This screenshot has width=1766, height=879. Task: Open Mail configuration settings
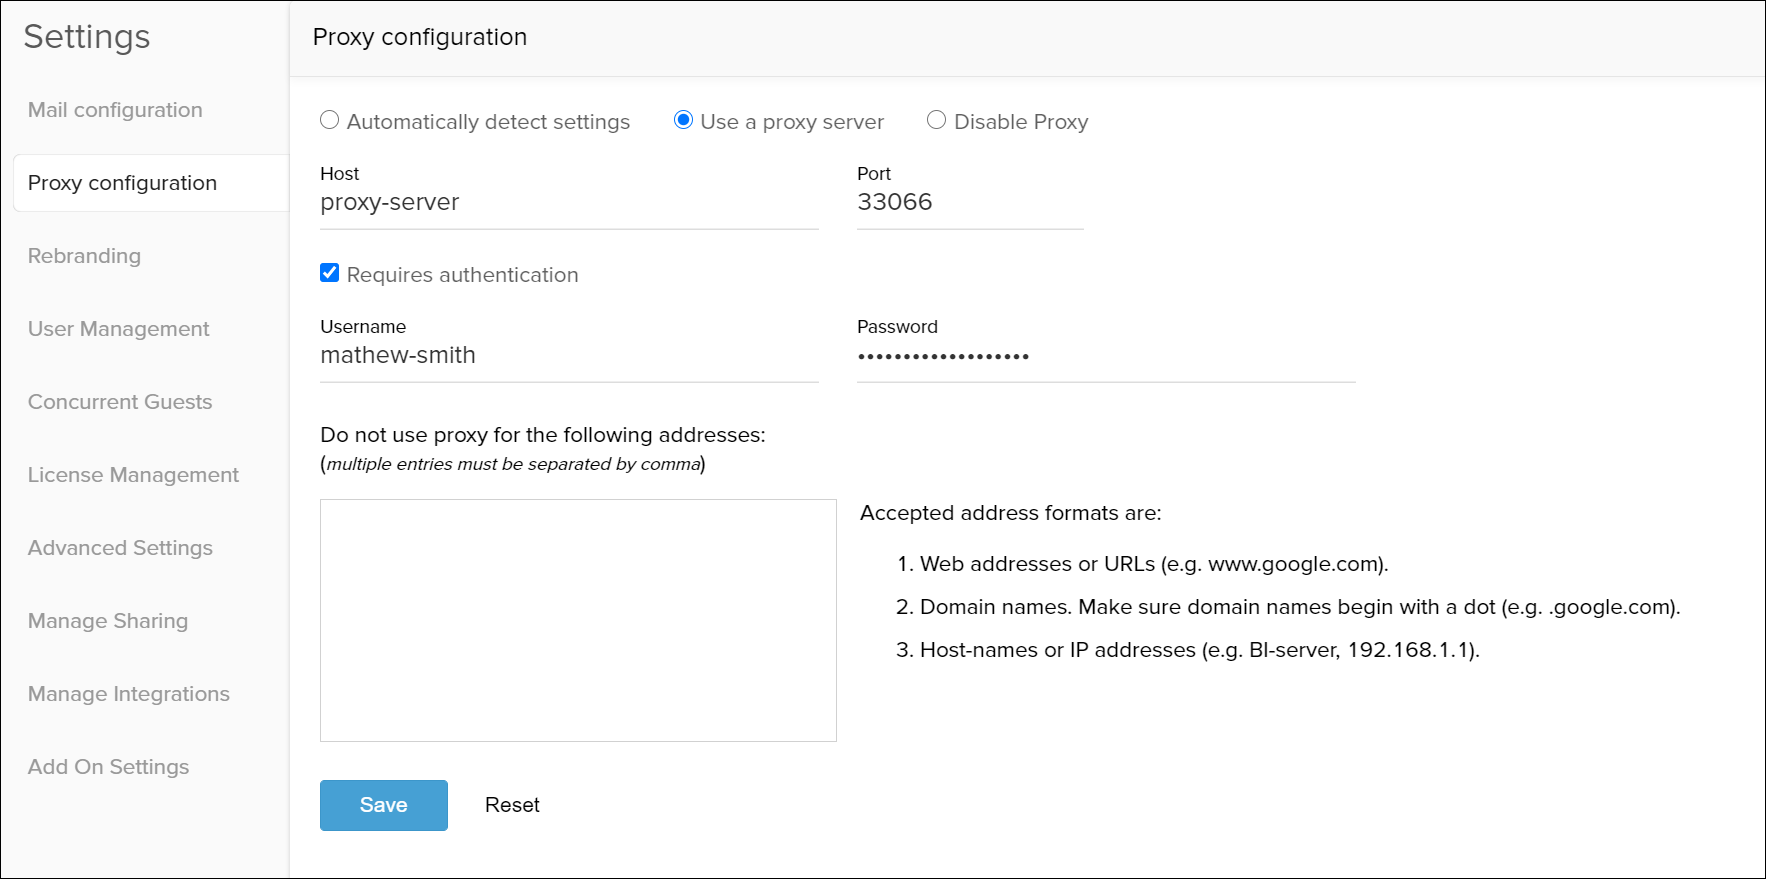click(x=115, y=110)
